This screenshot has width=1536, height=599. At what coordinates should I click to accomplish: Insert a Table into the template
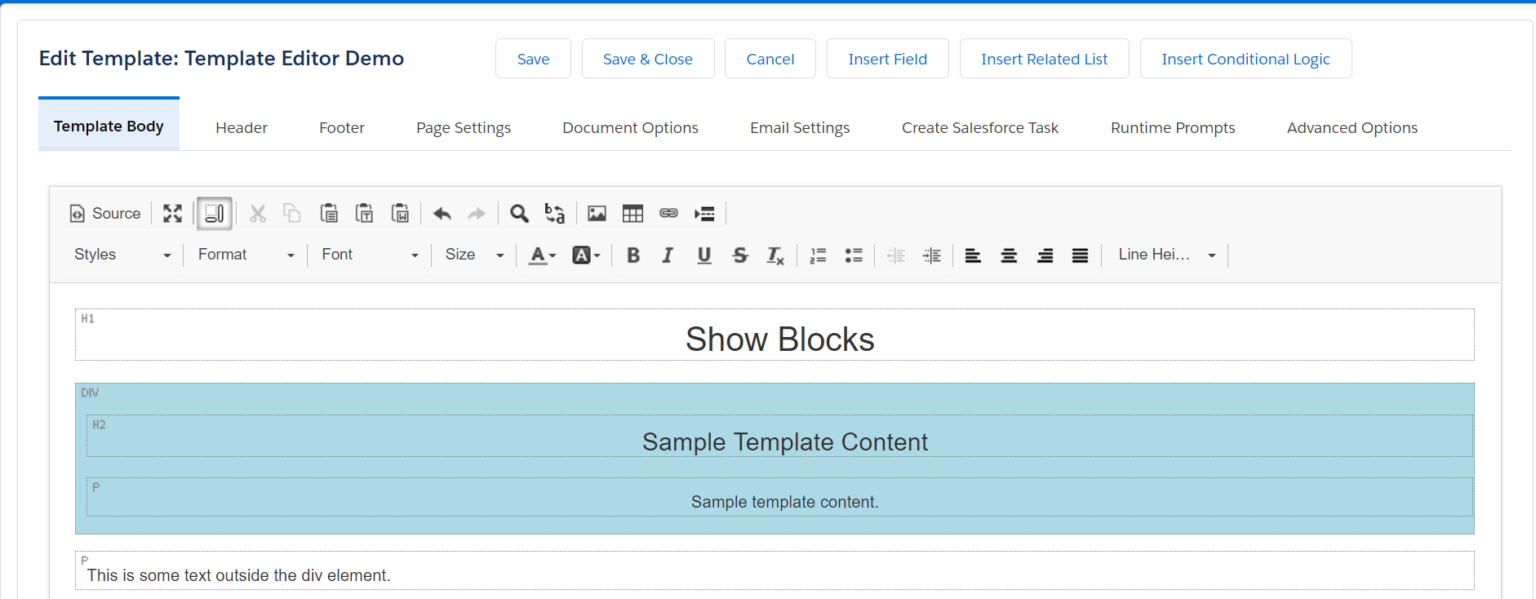[x=632, y=213]
